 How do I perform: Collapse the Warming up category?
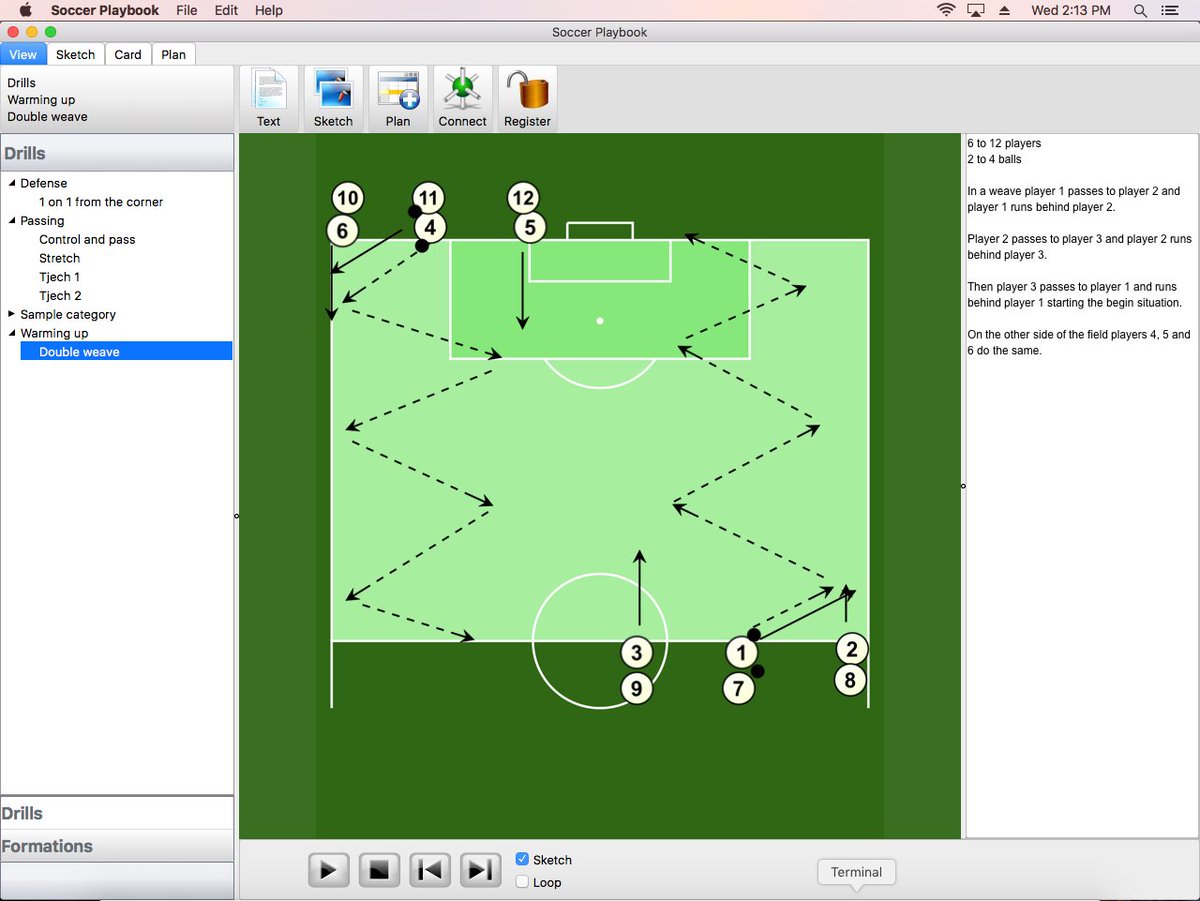pyautogui.click(x=12, y=333)
